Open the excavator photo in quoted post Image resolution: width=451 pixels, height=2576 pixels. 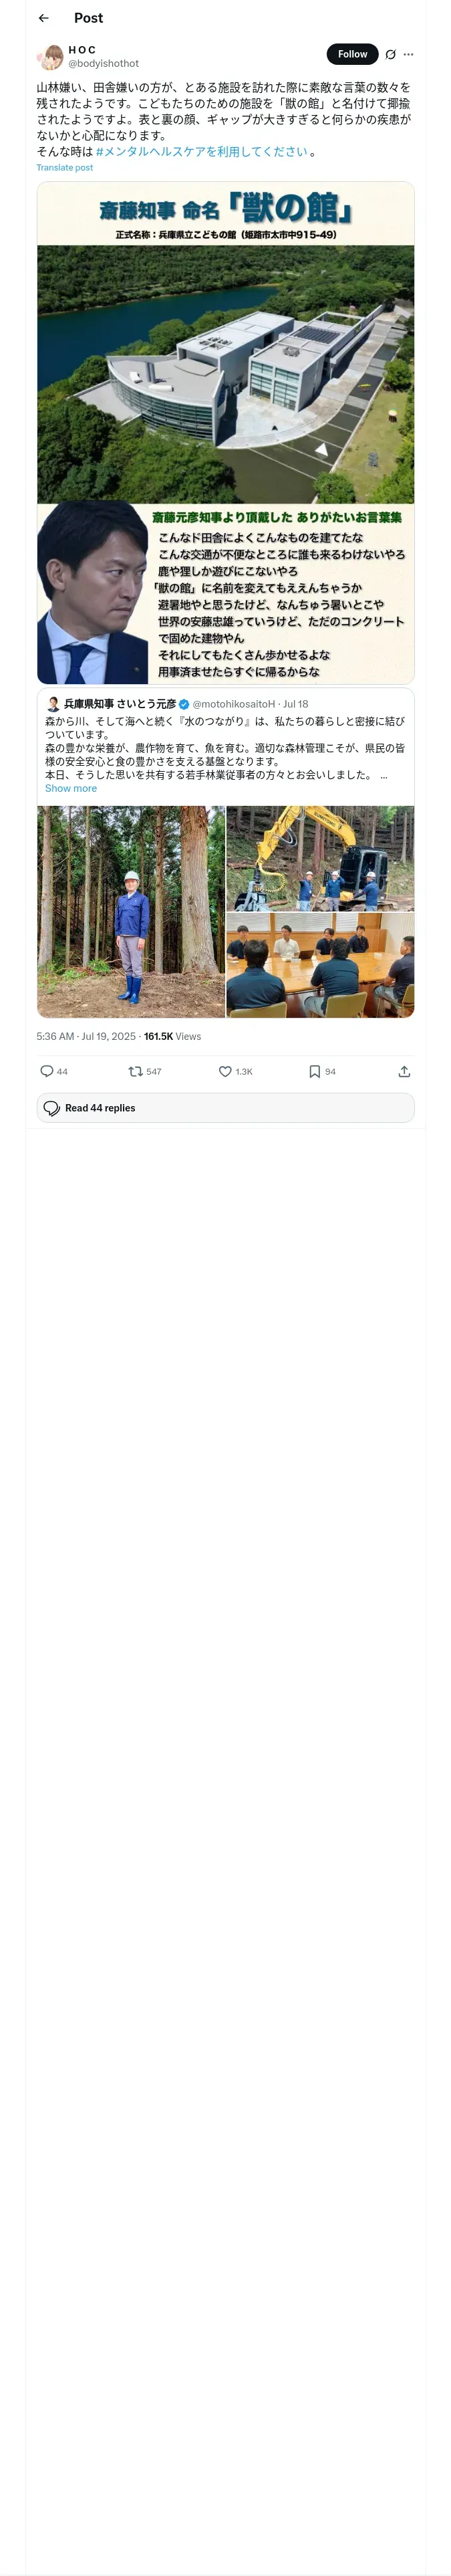click(x=320, y=858)
